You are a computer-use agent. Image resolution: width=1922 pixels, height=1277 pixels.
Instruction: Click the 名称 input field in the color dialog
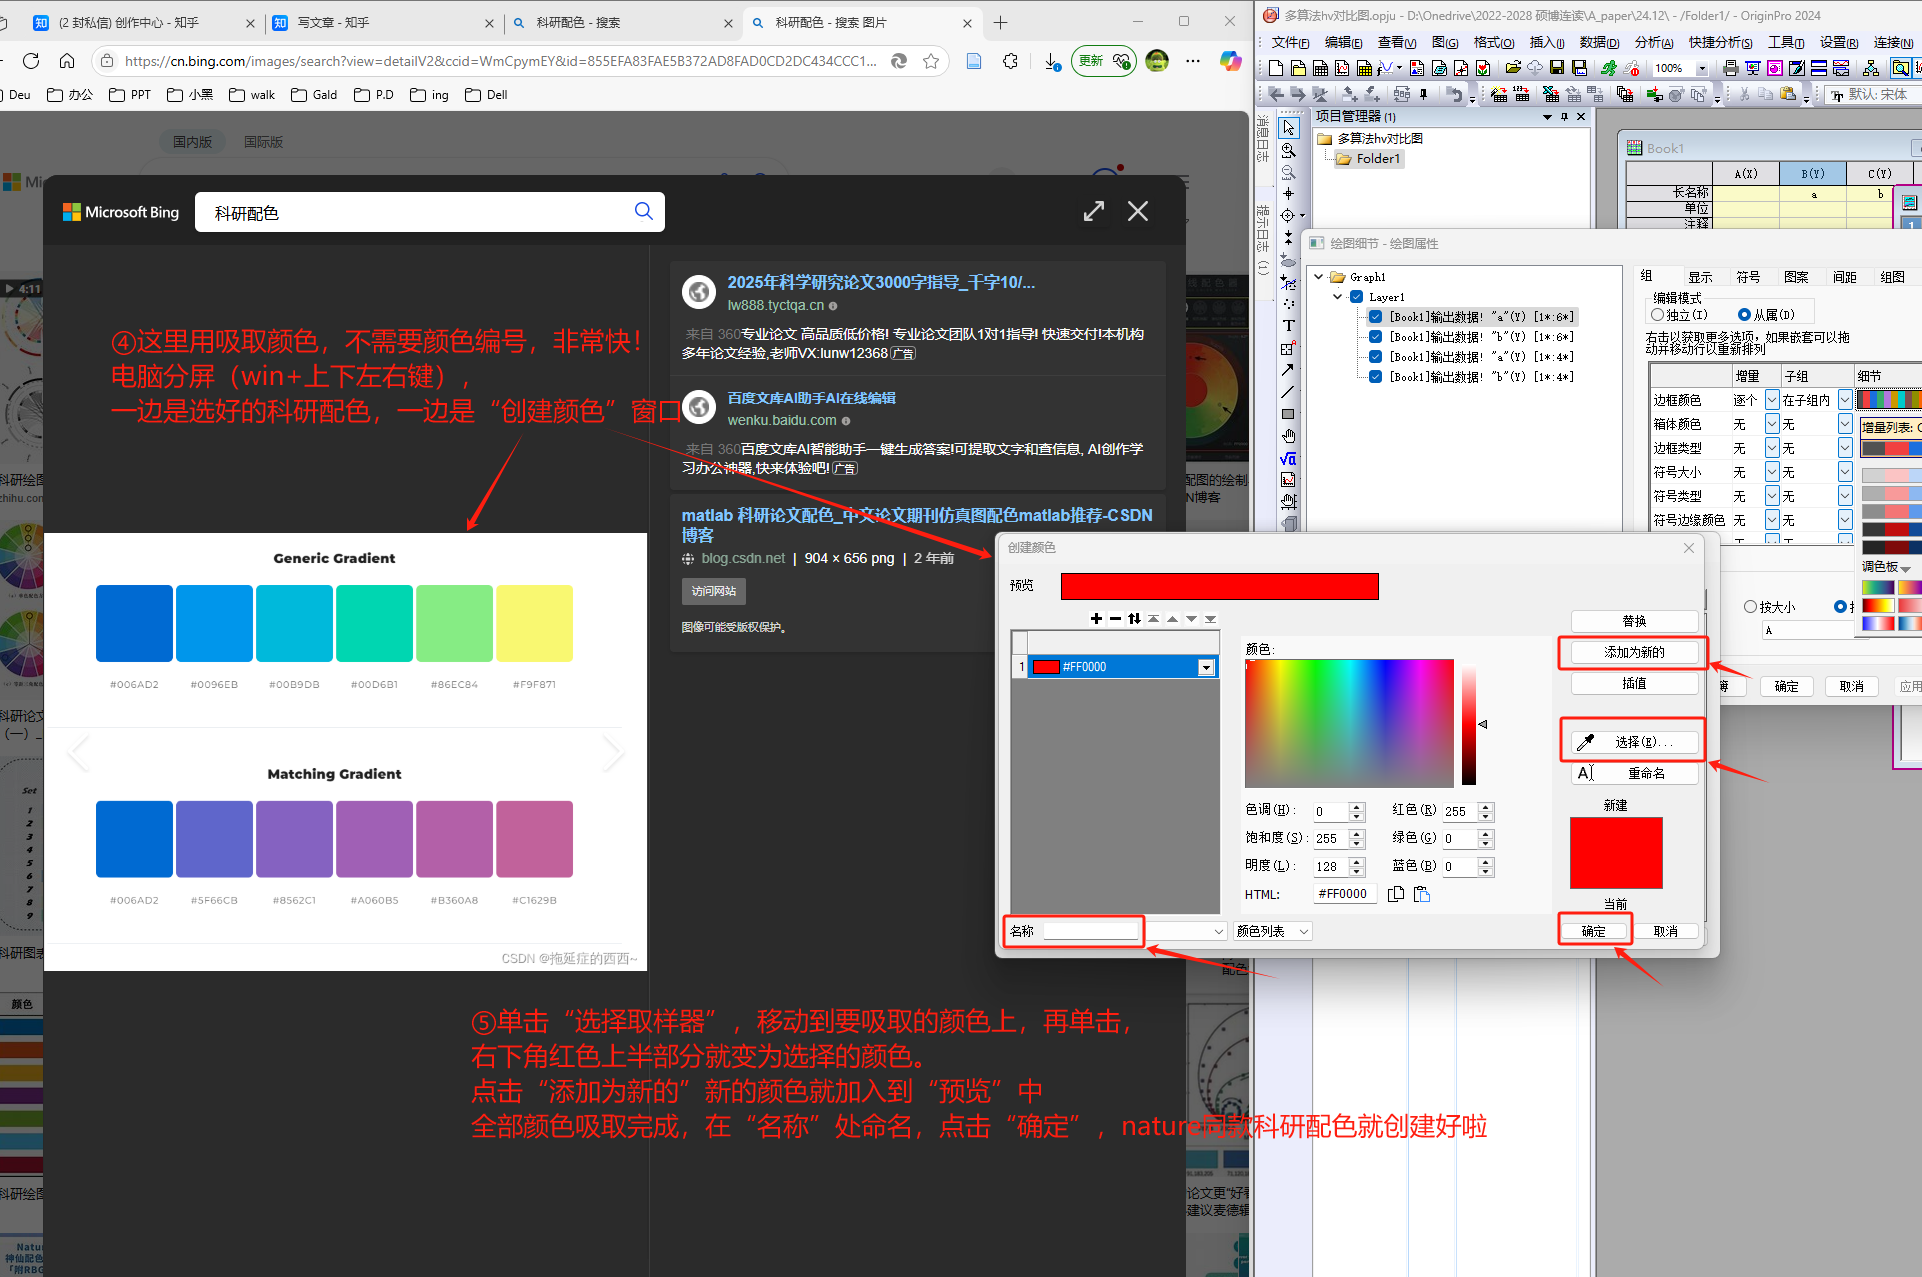click(1092, 931)
